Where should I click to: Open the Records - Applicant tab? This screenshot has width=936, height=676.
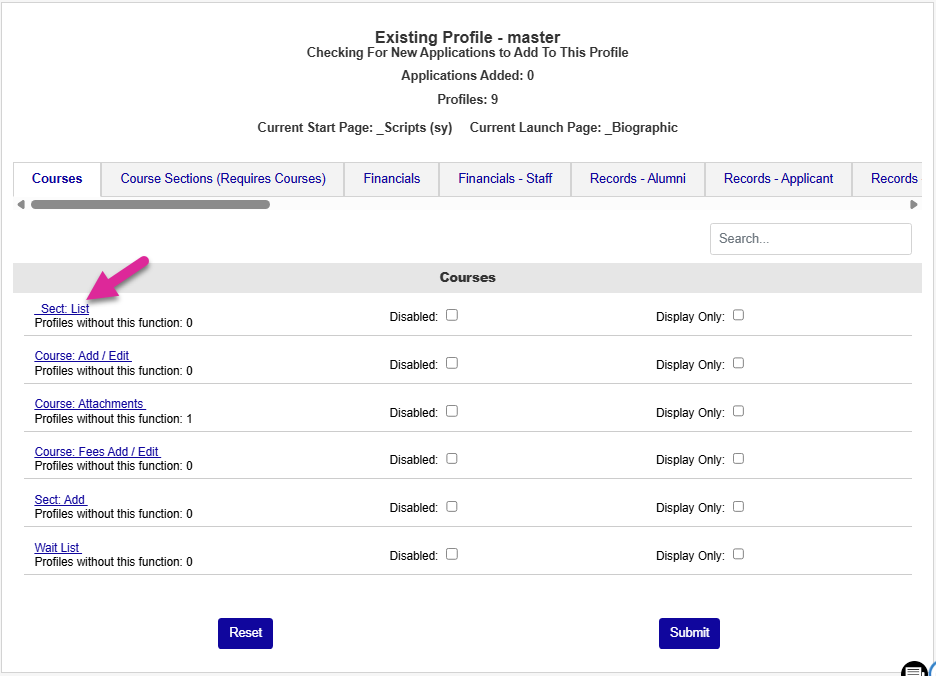(x=778, y=179)
